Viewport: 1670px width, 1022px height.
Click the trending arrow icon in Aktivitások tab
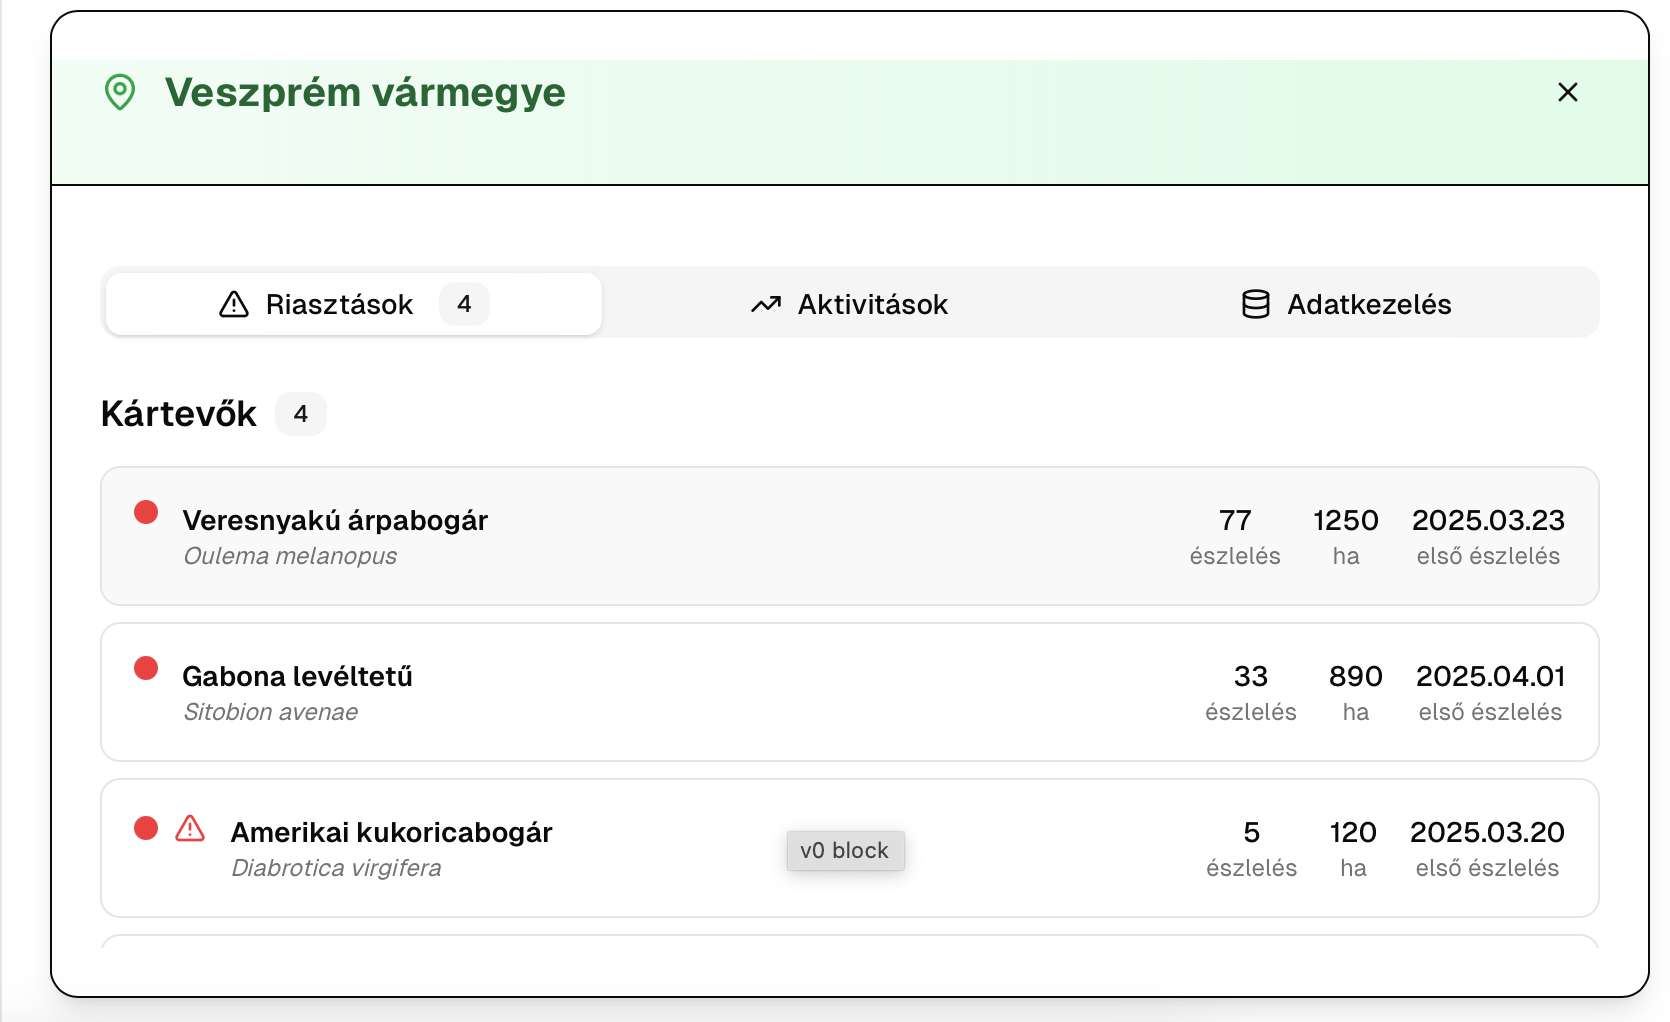[x=765, y=304]
